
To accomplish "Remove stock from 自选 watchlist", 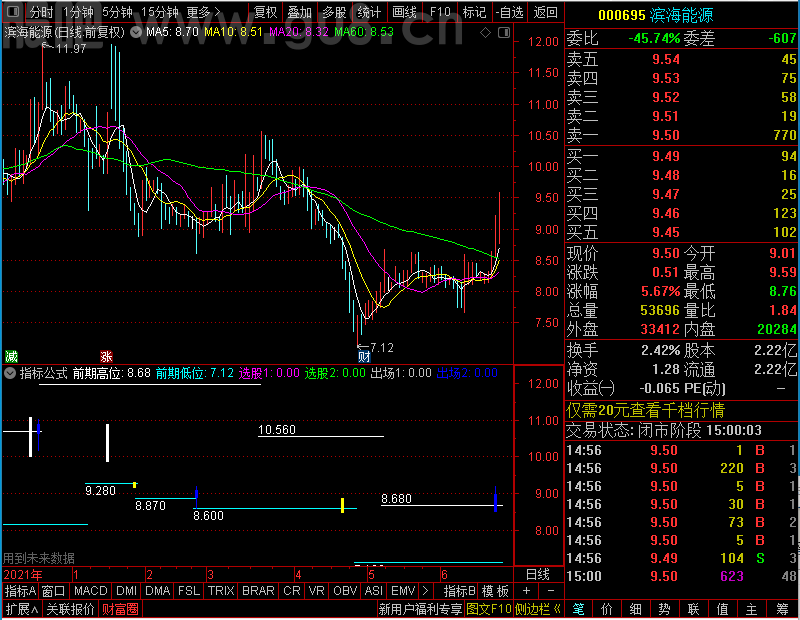I will [x=509, y=12].
